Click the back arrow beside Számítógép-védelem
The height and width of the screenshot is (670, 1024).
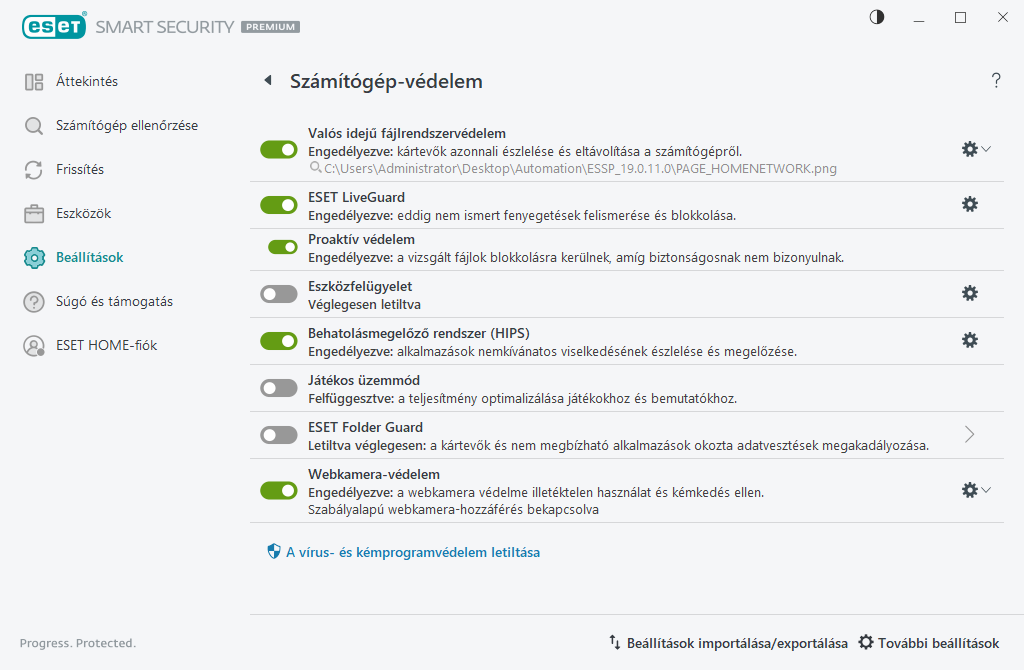click(267, 81)
